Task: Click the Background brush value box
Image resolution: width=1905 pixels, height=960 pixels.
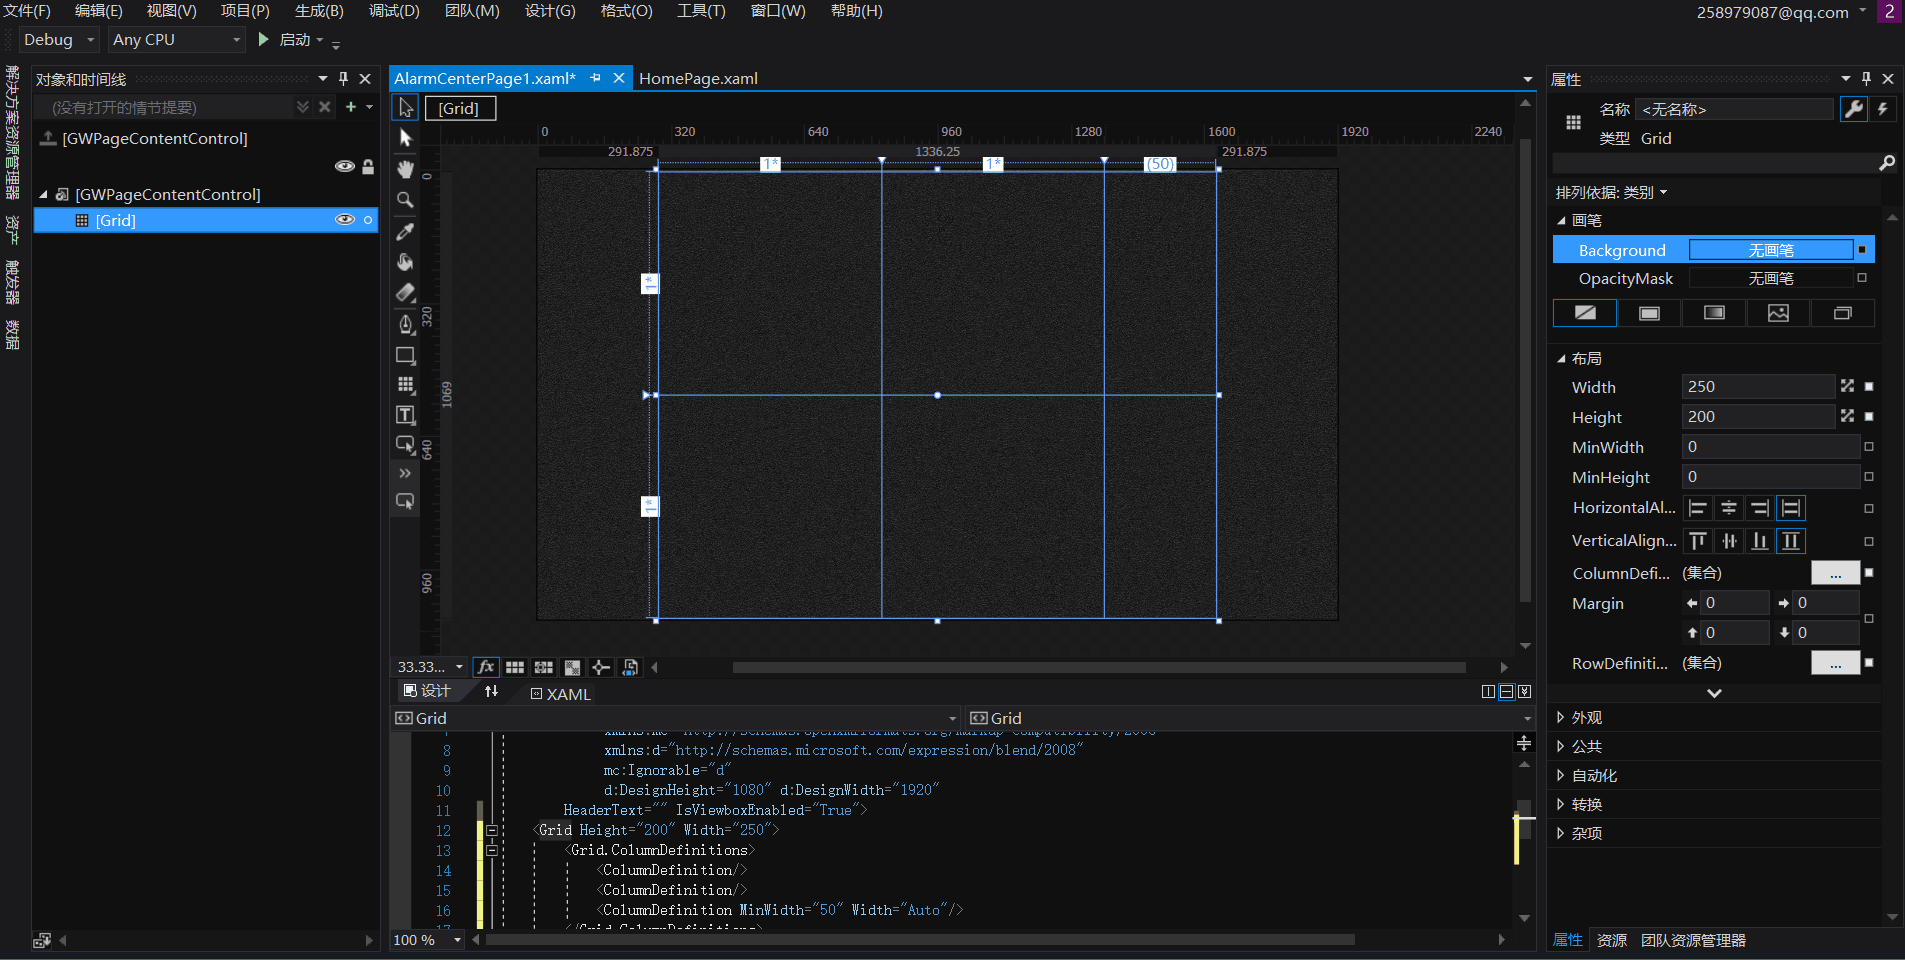Action: 1770,250
